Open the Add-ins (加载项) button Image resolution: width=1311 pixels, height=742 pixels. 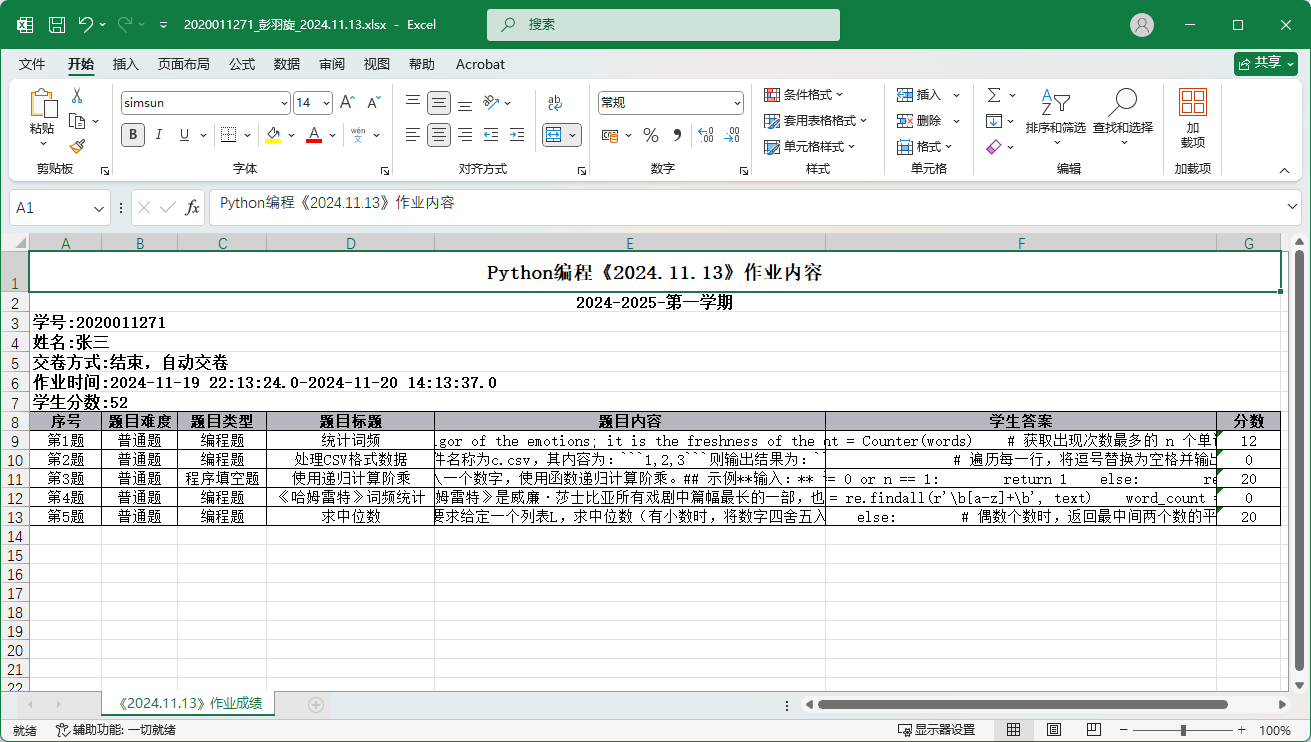click(x=1192, y=119)
